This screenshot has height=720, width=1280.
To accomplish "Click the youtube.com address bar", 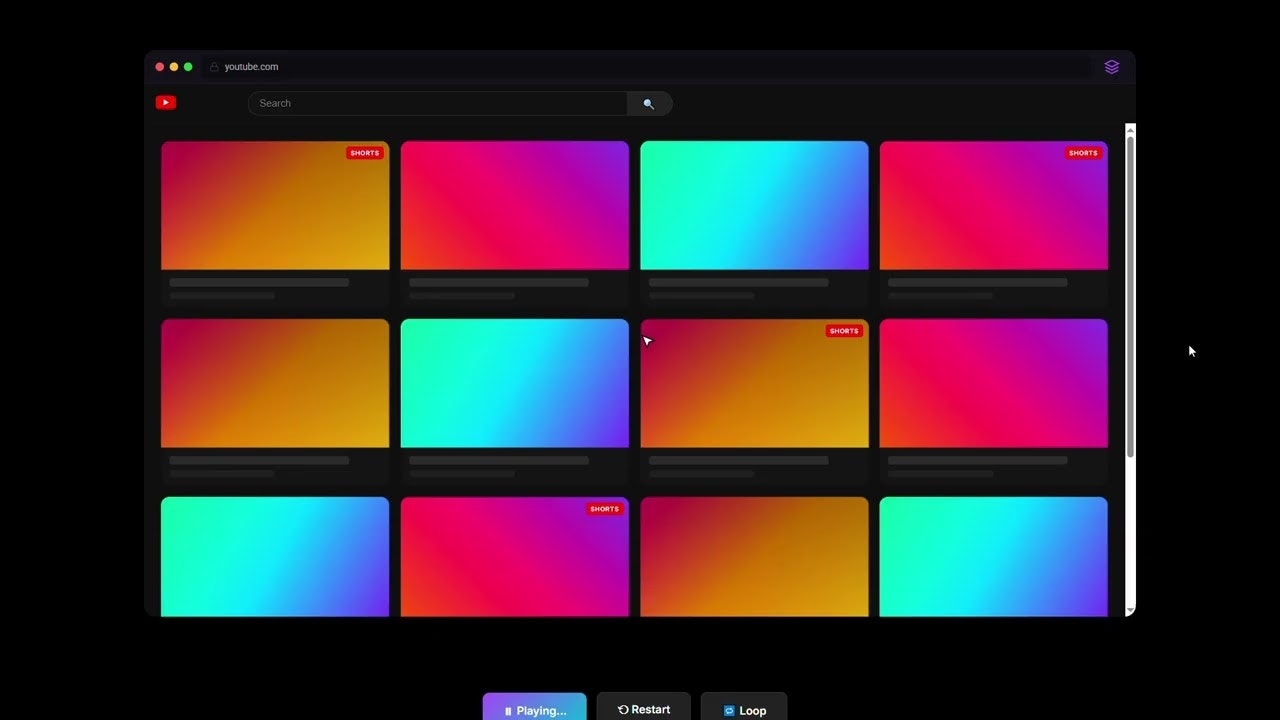I will [x=251, y=66].
